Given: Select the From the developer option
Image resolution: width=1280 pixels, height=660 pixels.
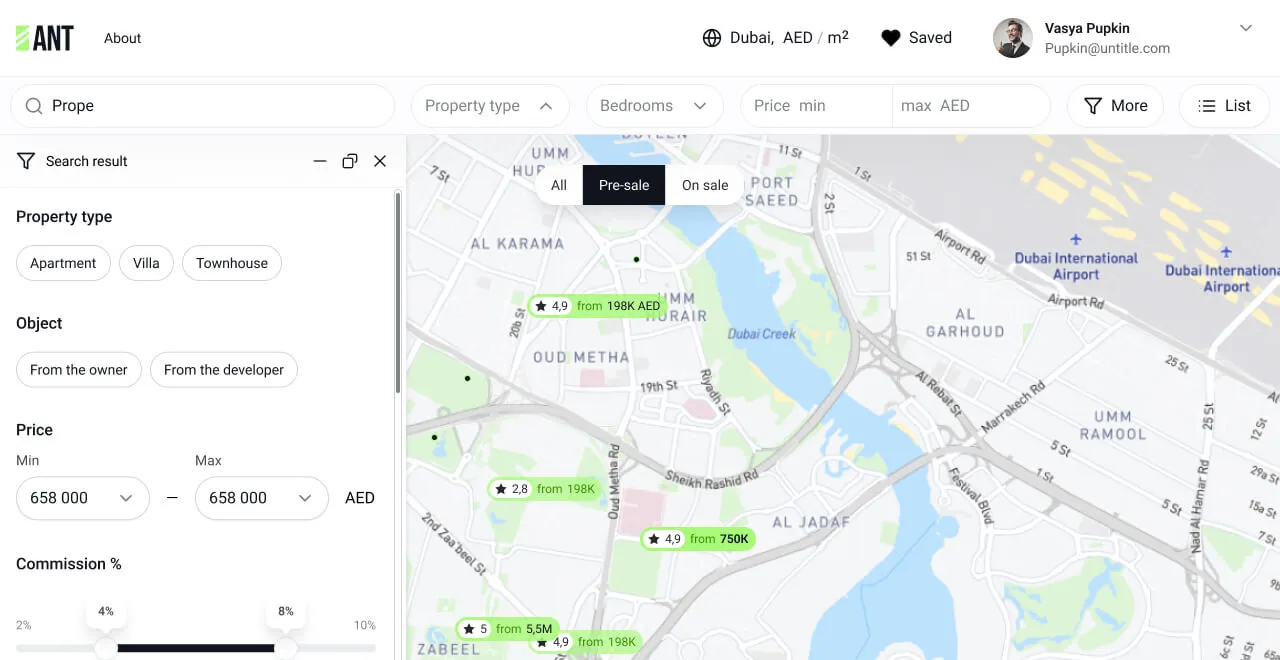Looking at the screenshot, I should pos(224,369).
